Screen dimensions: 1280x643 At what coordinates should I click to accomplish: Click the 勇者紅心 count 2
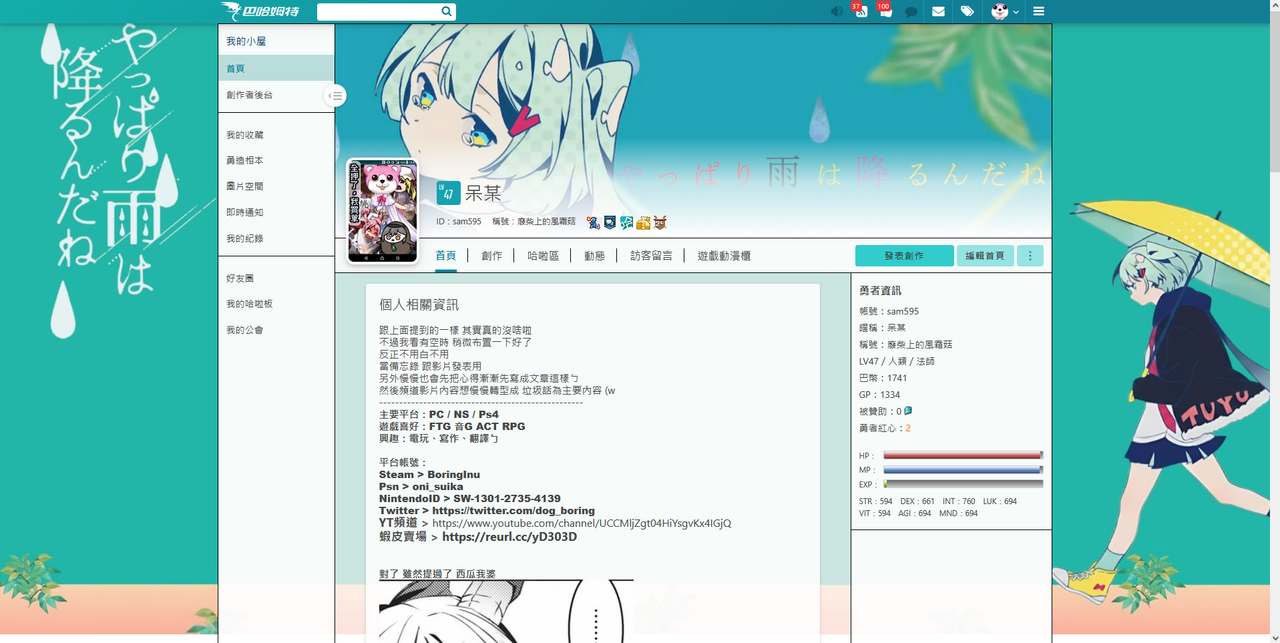908,428
